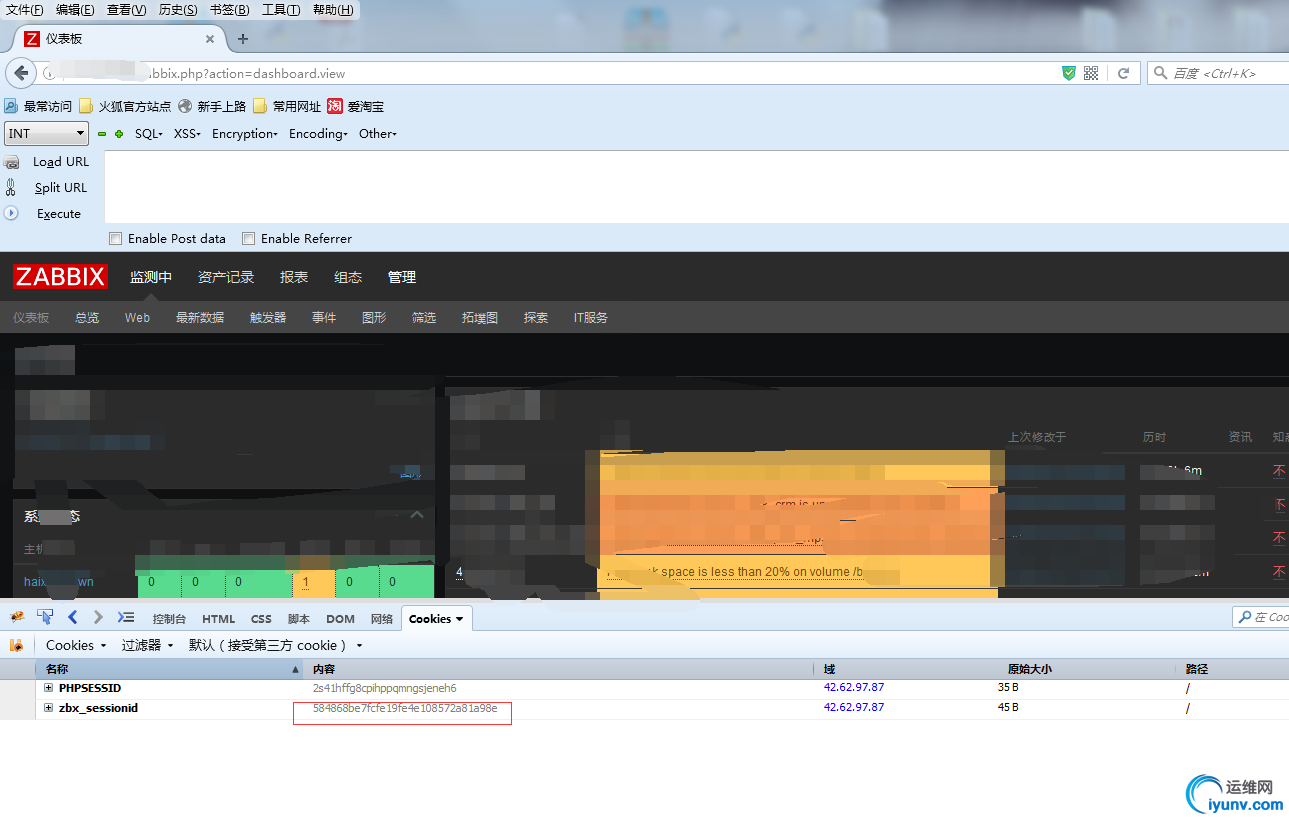This screenshot has width=1289, height=821.
Task: Open a new tab with the plus button
Action: pos(242,39)
